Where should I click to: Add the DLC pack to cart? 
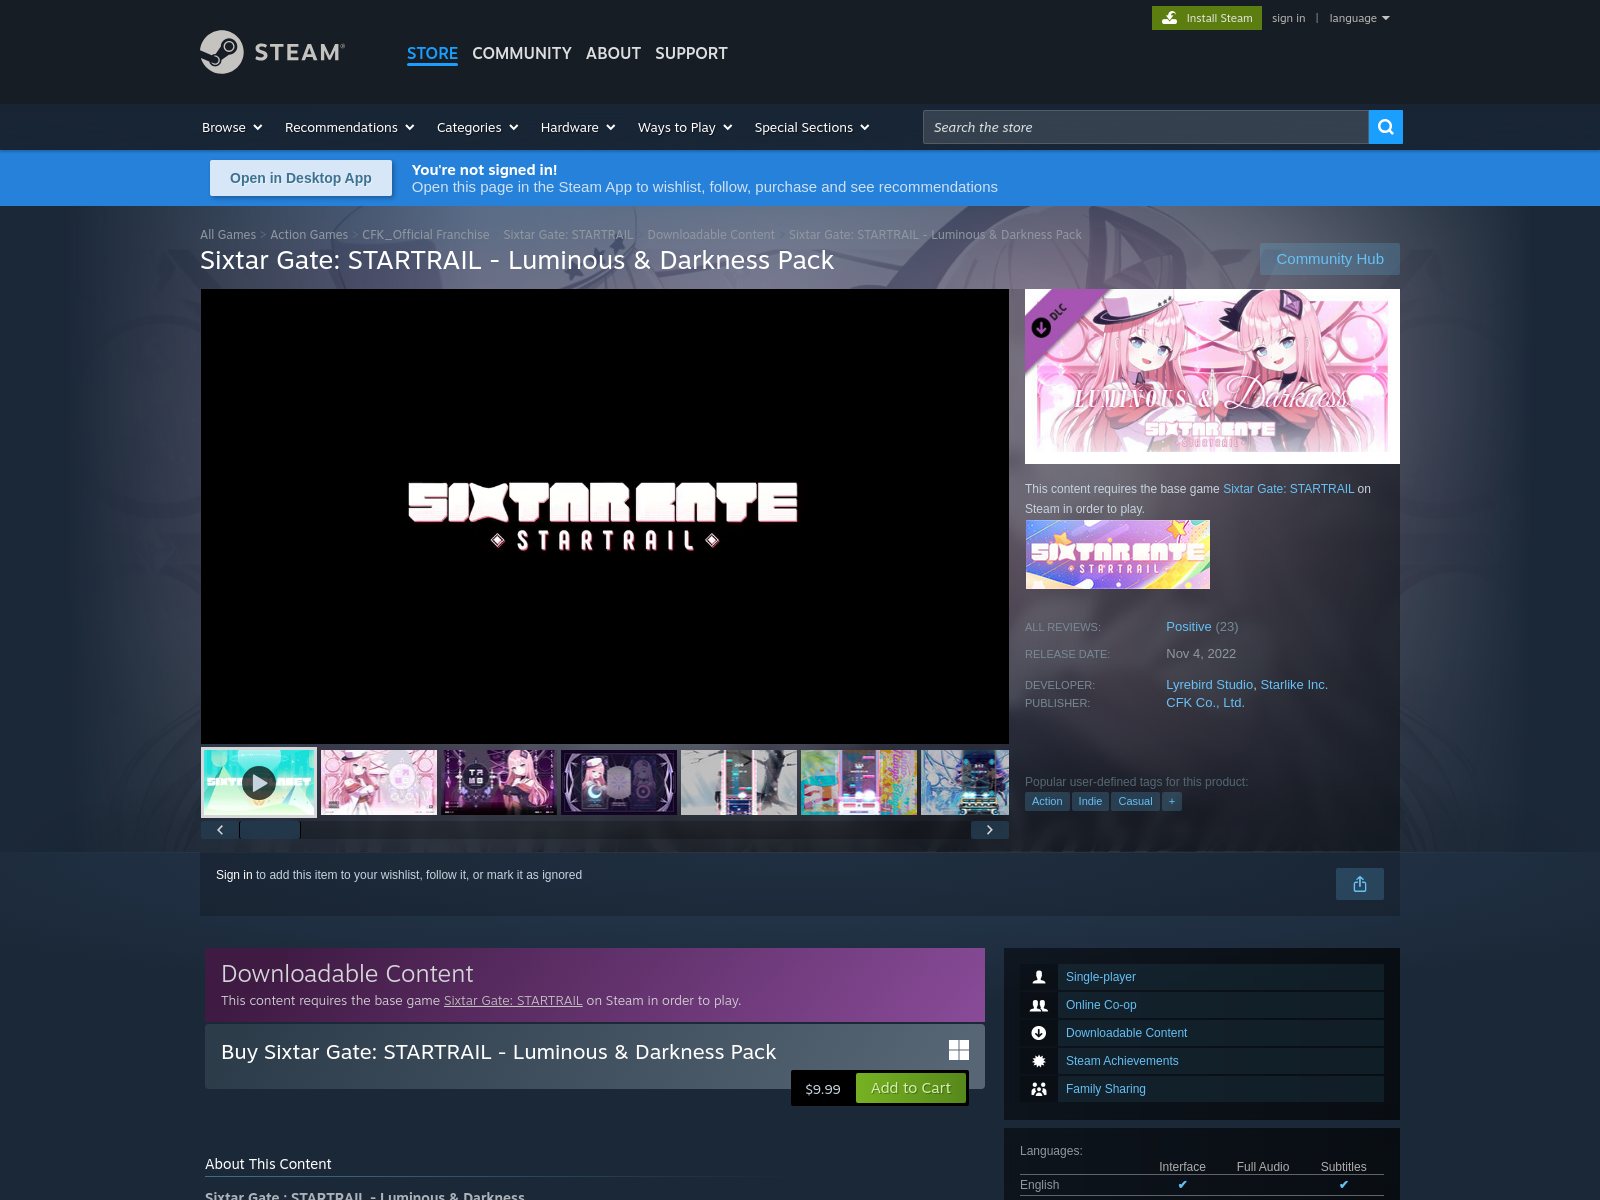(x=911, y=1088)
